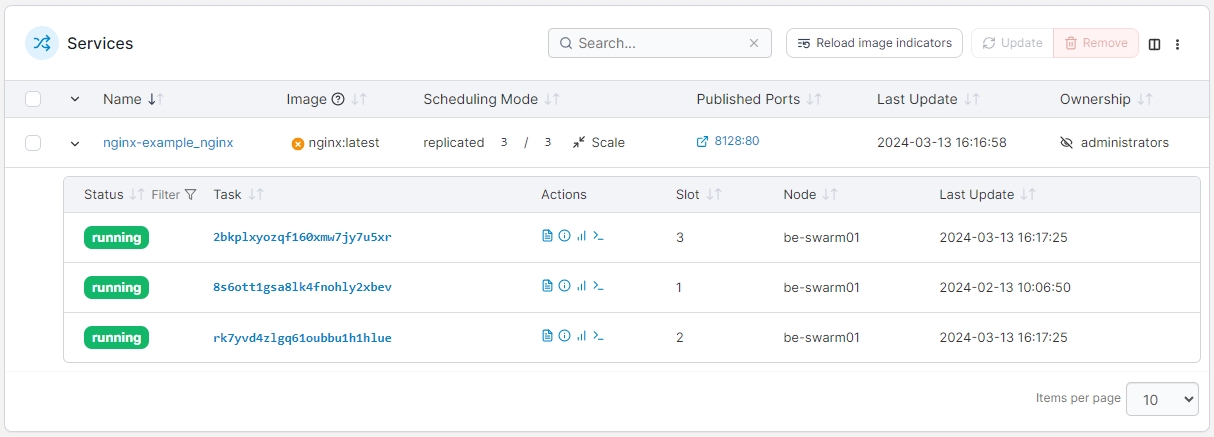Open console icon for task 8s6ott1gsa8lk4fnohly2xbev
This screenshot has width=1214, height=437.
coord(598,287)
